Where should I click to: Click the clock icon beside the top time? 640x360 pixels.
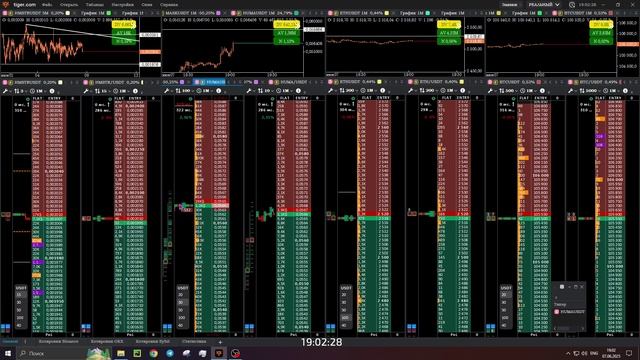tap(572, 5)
